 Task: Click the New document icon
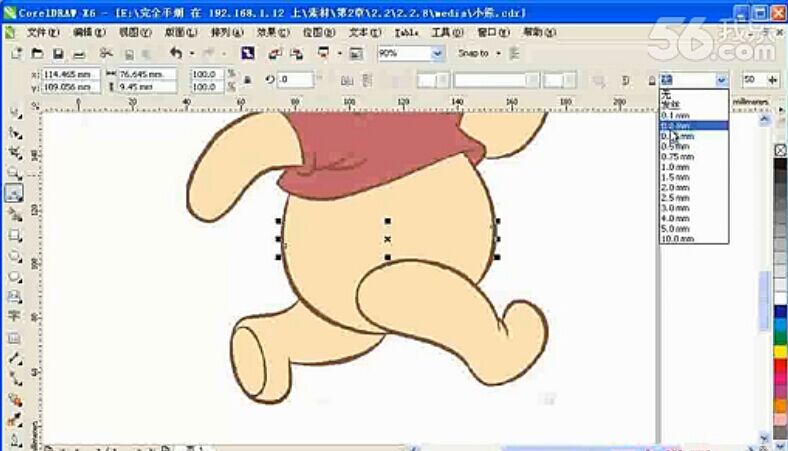[17, 53]
